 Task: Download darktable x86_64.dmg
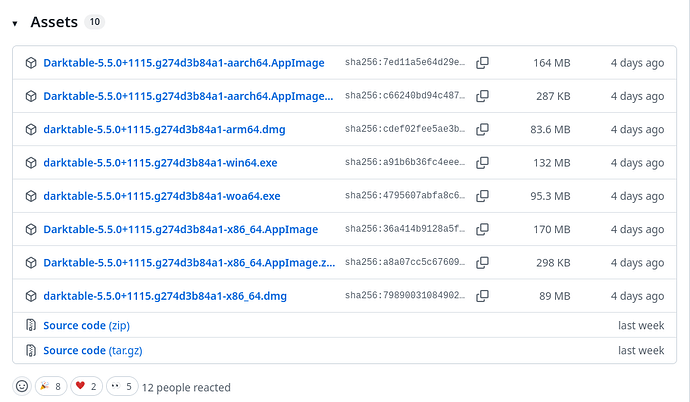(x=165, y=296)
